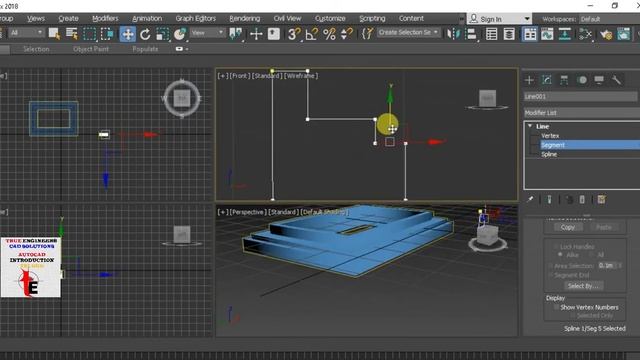Open Material Editor icon
This screenshot has height=360, width=640.
point(585,34)
